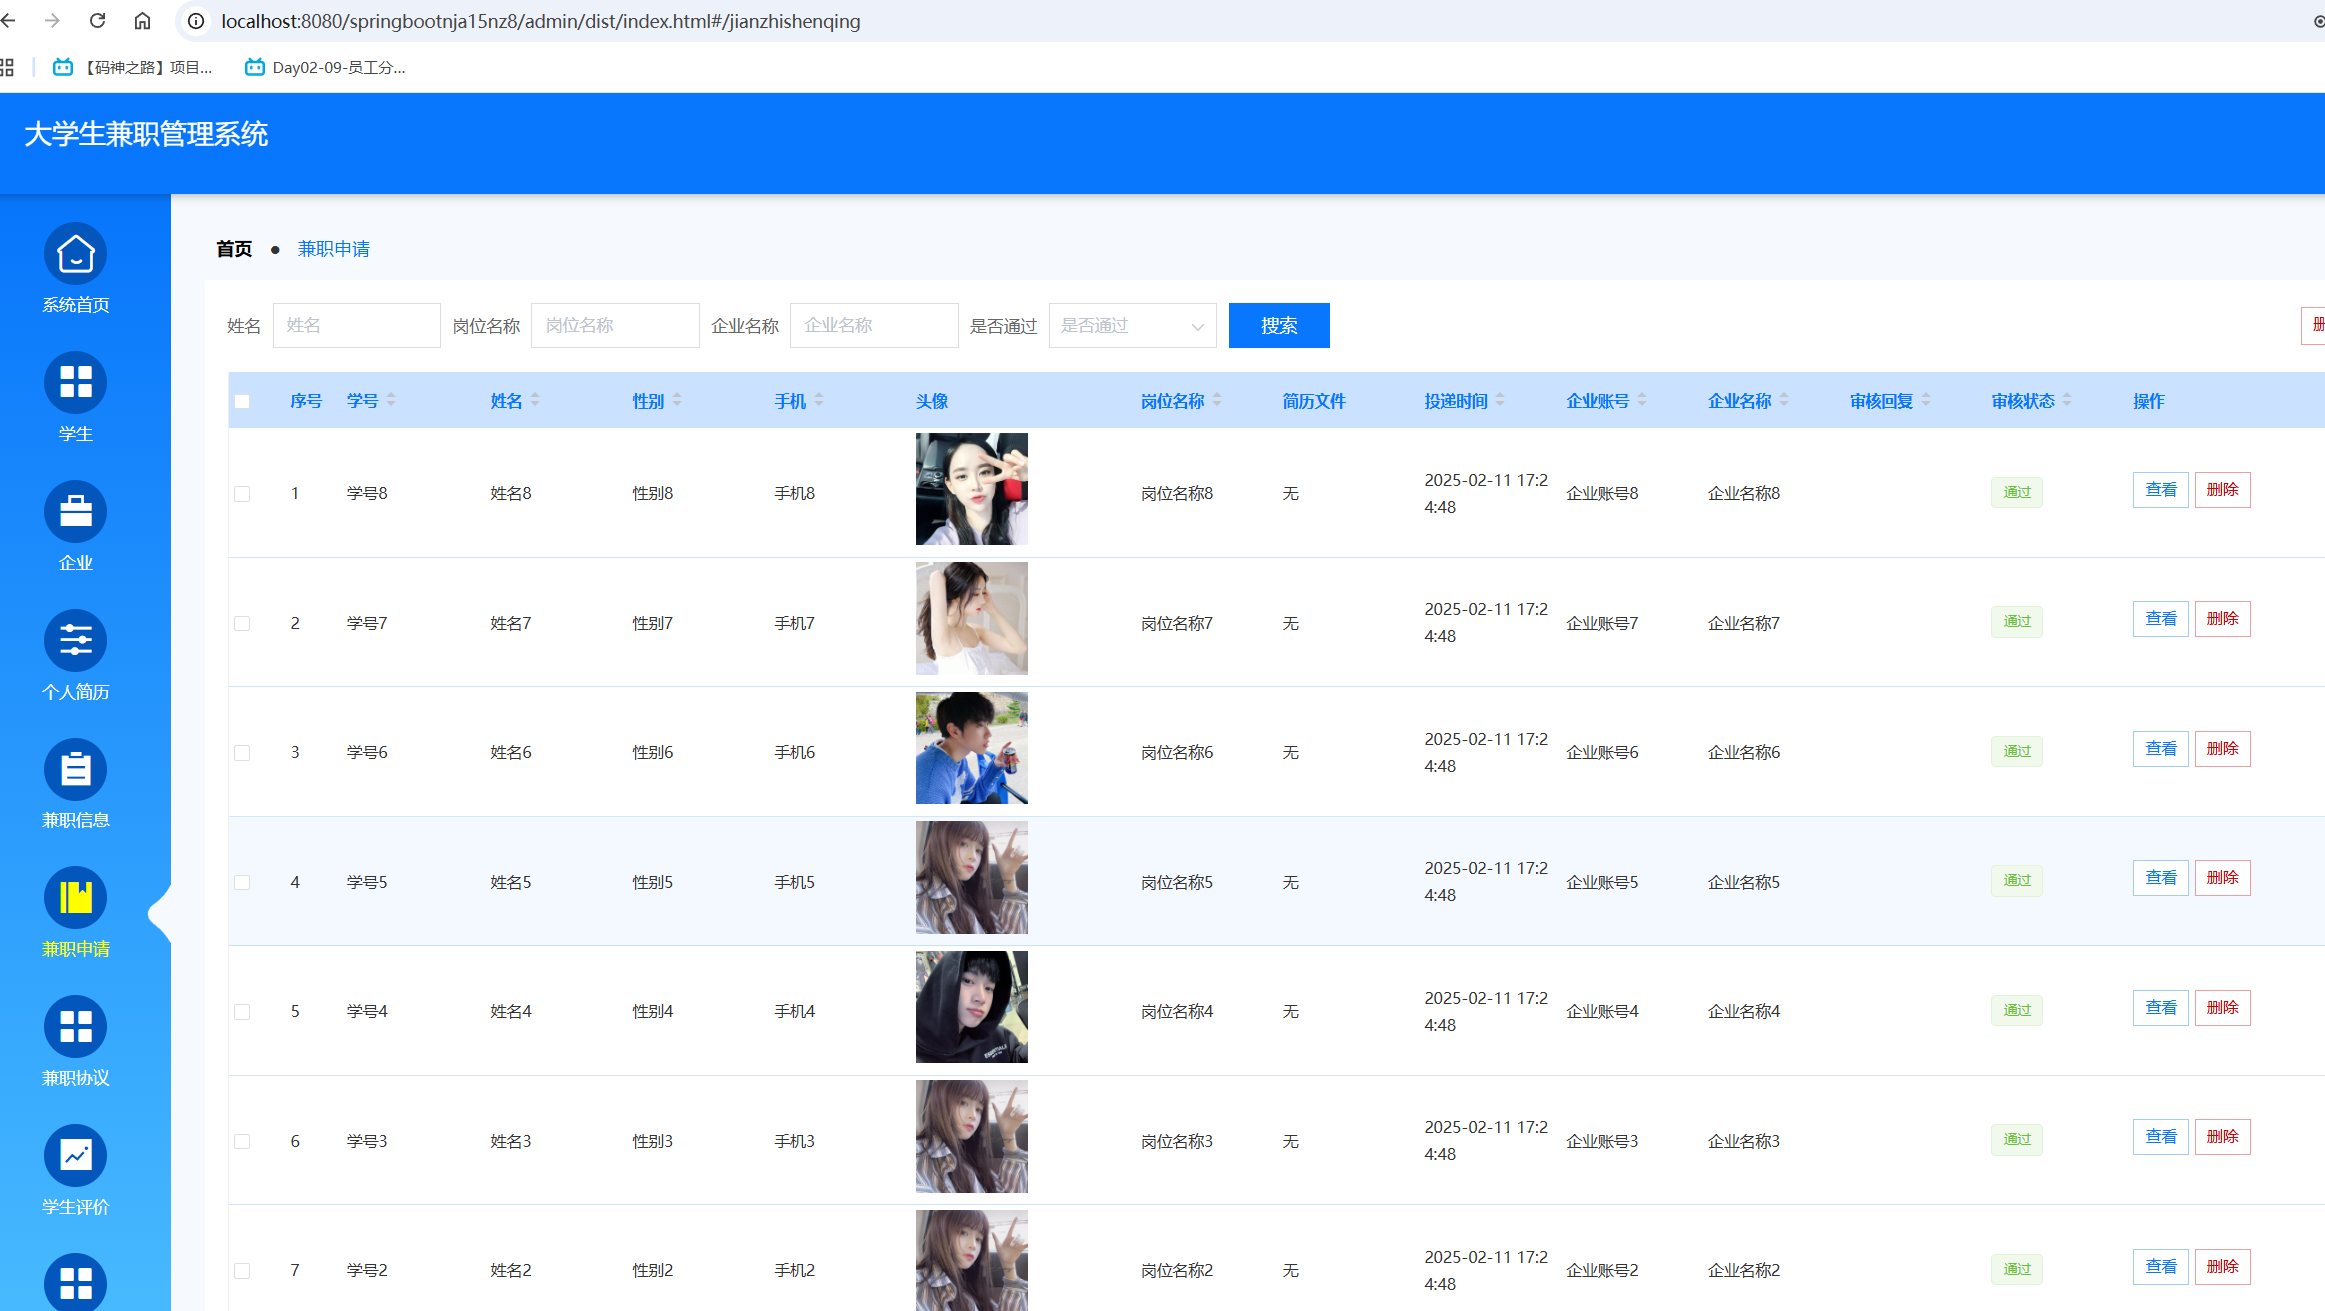
Task: Tick the checkbox for row 学号6
Action: [x=242, y=753]
